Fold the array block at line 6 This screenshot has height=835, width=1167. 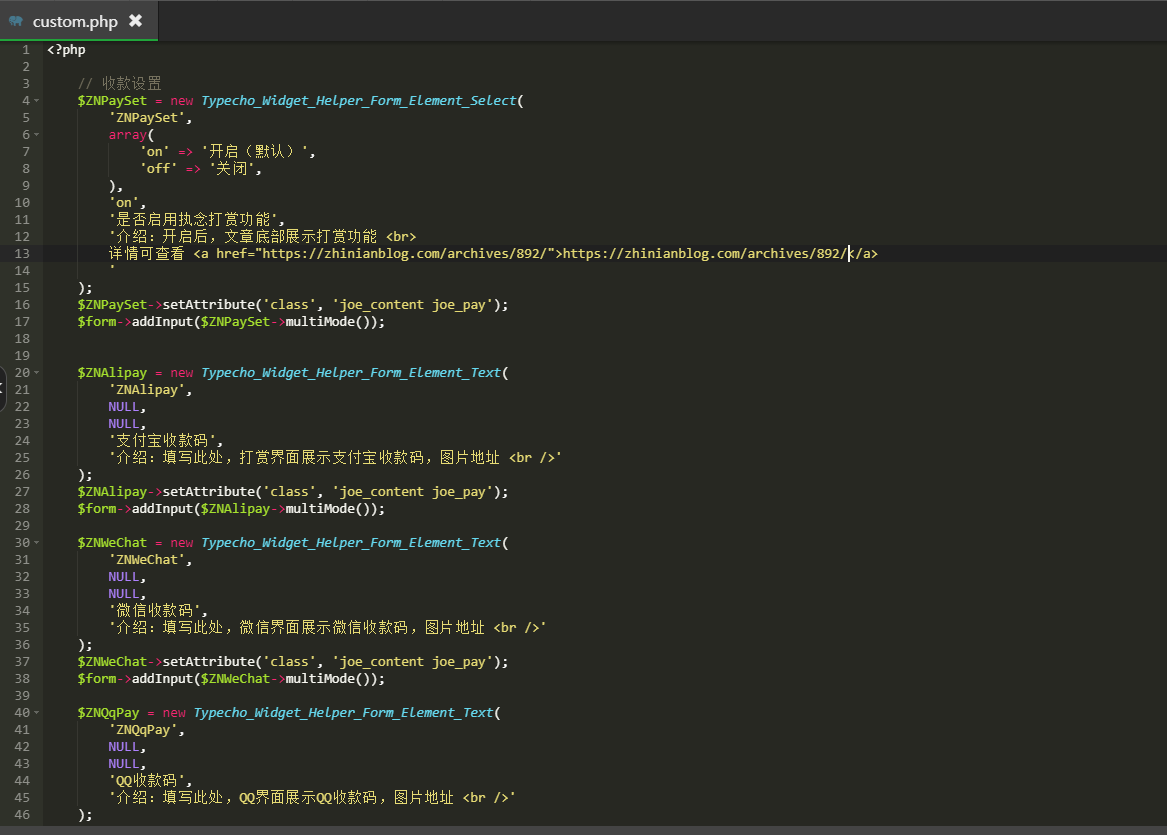37,134
